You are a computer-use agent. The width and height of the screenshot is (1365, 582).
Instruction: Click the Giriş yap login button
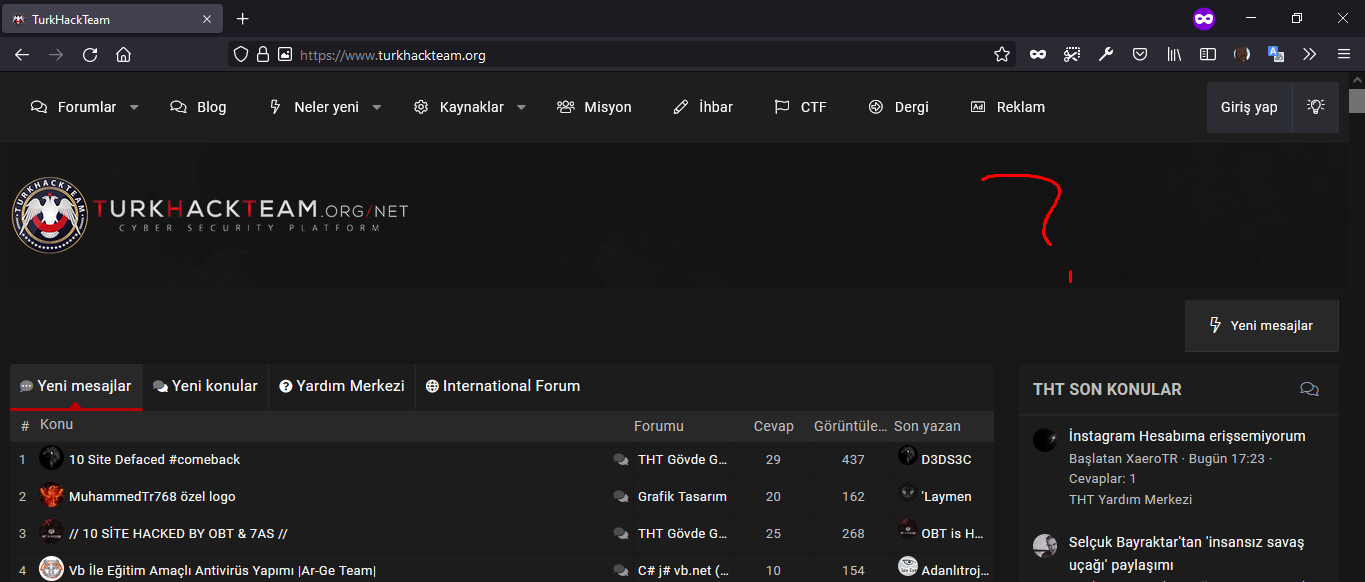point(1249,107)
